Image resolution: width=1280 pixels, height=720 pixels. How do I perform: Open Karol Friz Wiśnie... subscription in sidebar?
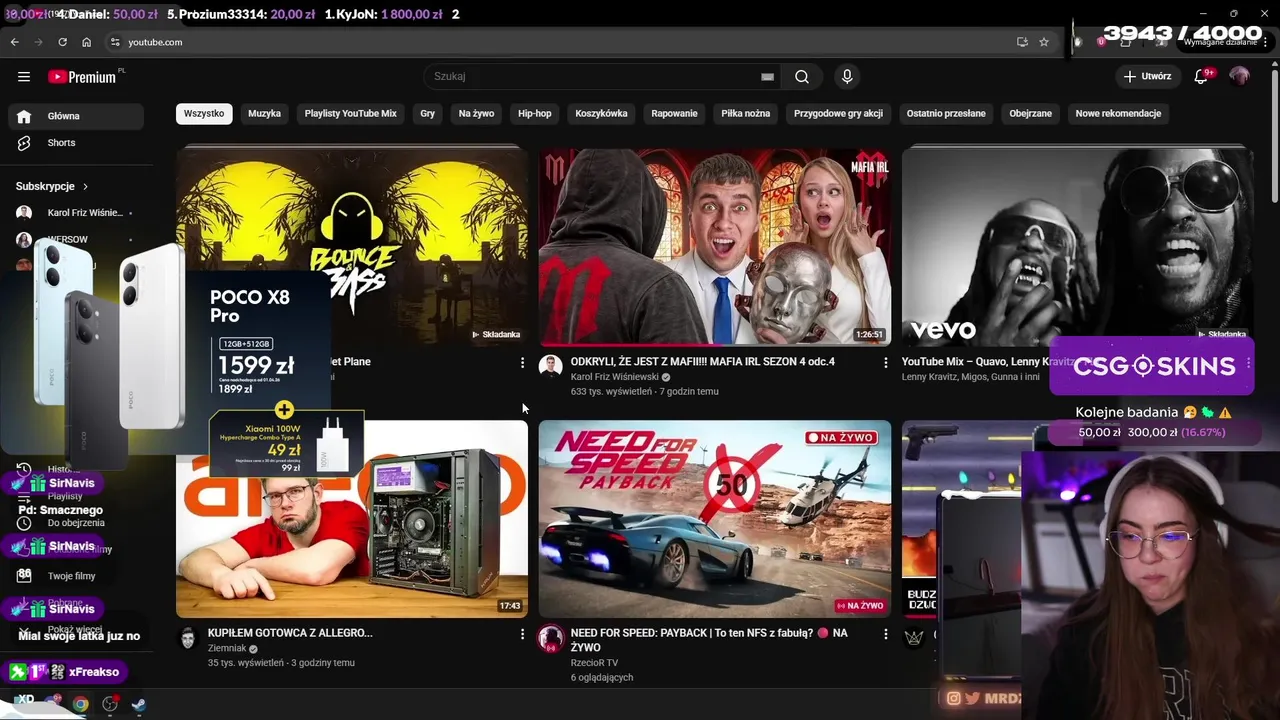coord(76,213)
